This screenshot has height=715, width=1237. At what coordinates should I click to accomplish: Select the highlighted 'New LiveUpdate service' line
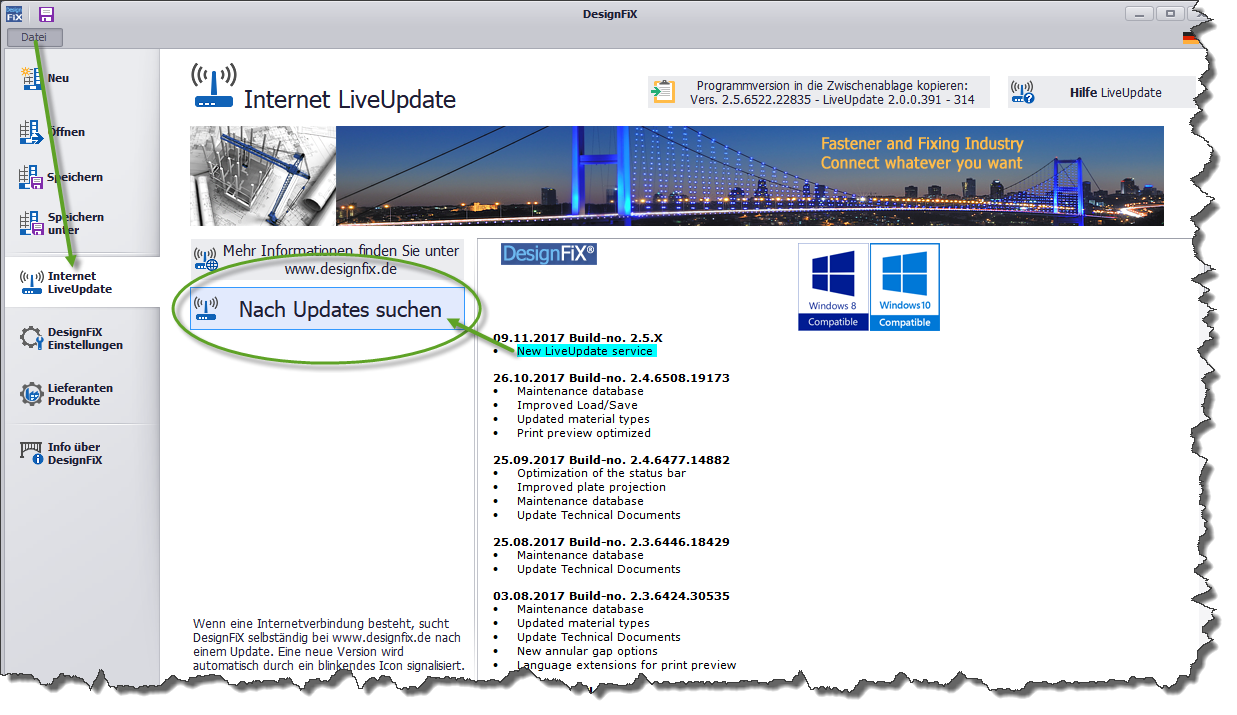585,351
